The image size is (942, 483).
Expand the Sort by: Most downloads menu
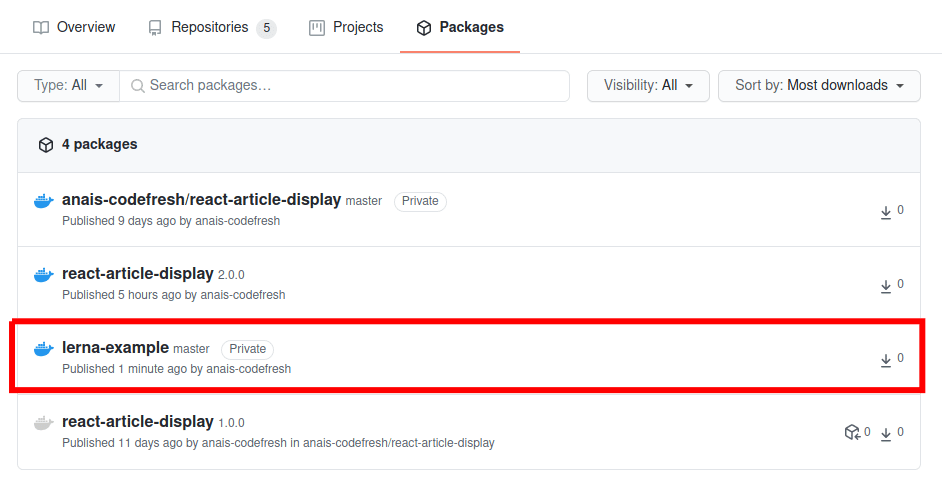(x=818, y=86)
